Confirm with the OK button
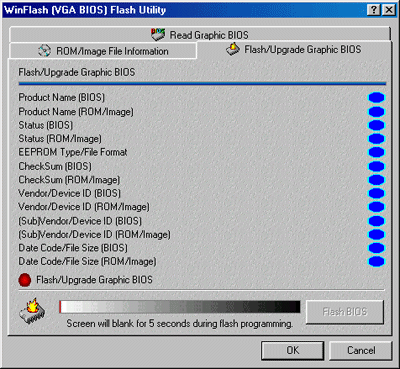 tap(293, 350)
